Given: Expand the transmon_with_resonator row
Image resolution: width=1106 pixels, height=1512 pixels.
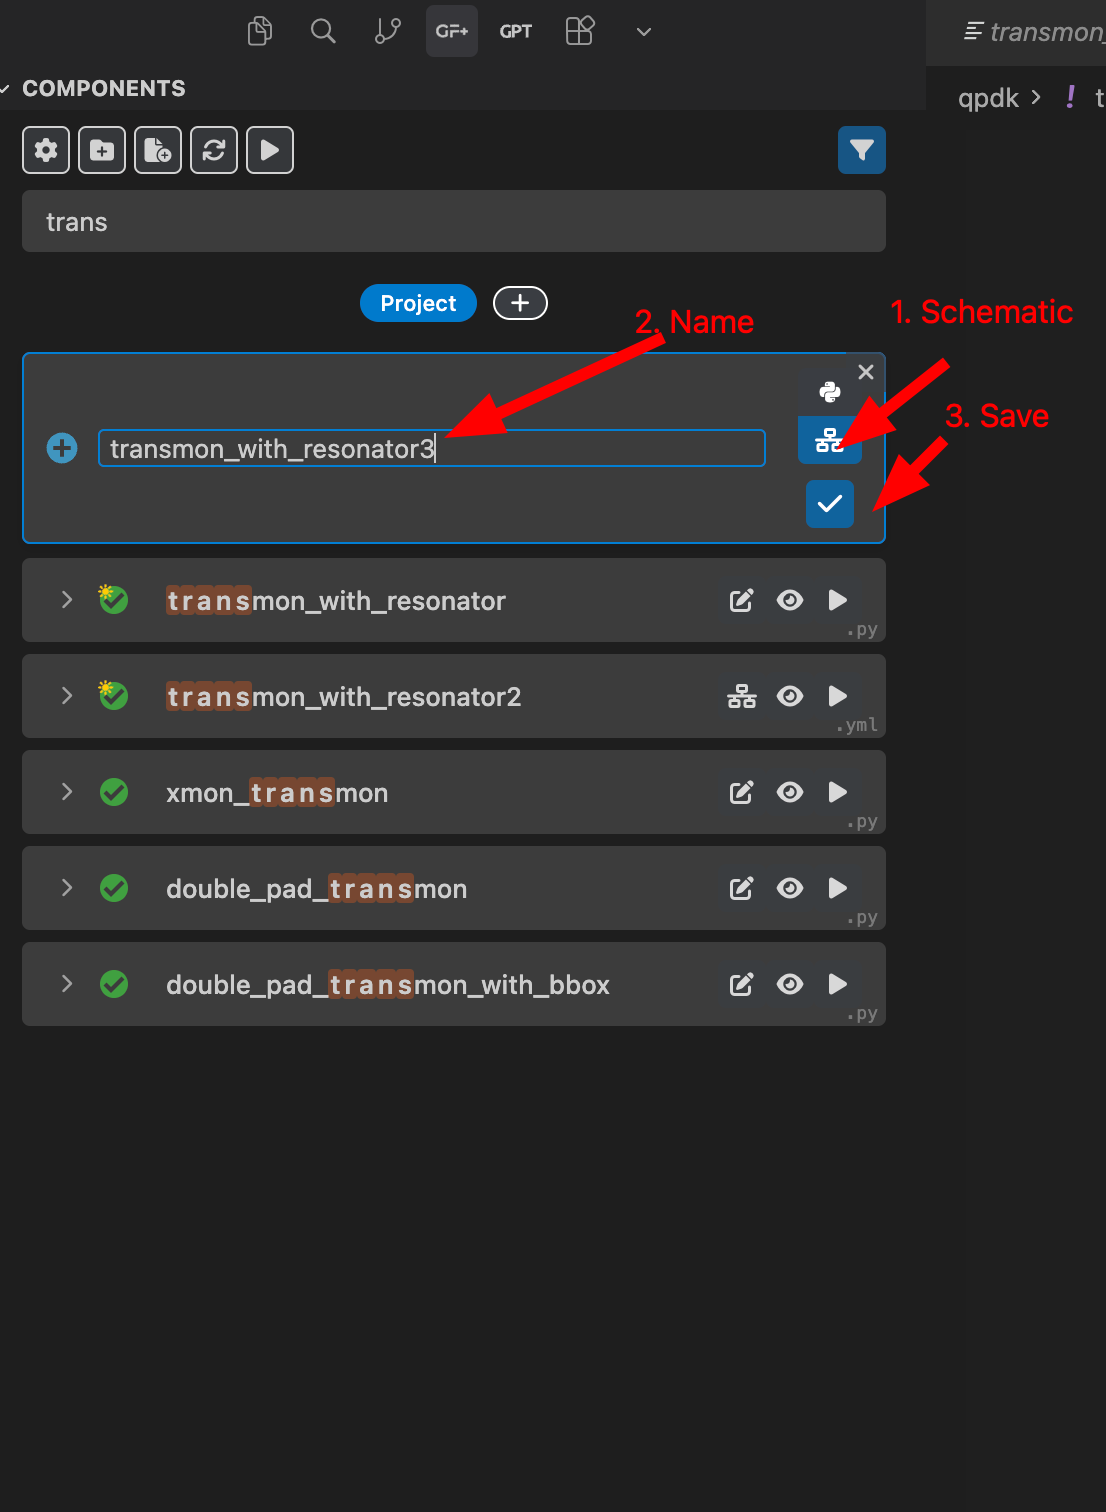Looking at the screenshot, I should tap(67, 600).
